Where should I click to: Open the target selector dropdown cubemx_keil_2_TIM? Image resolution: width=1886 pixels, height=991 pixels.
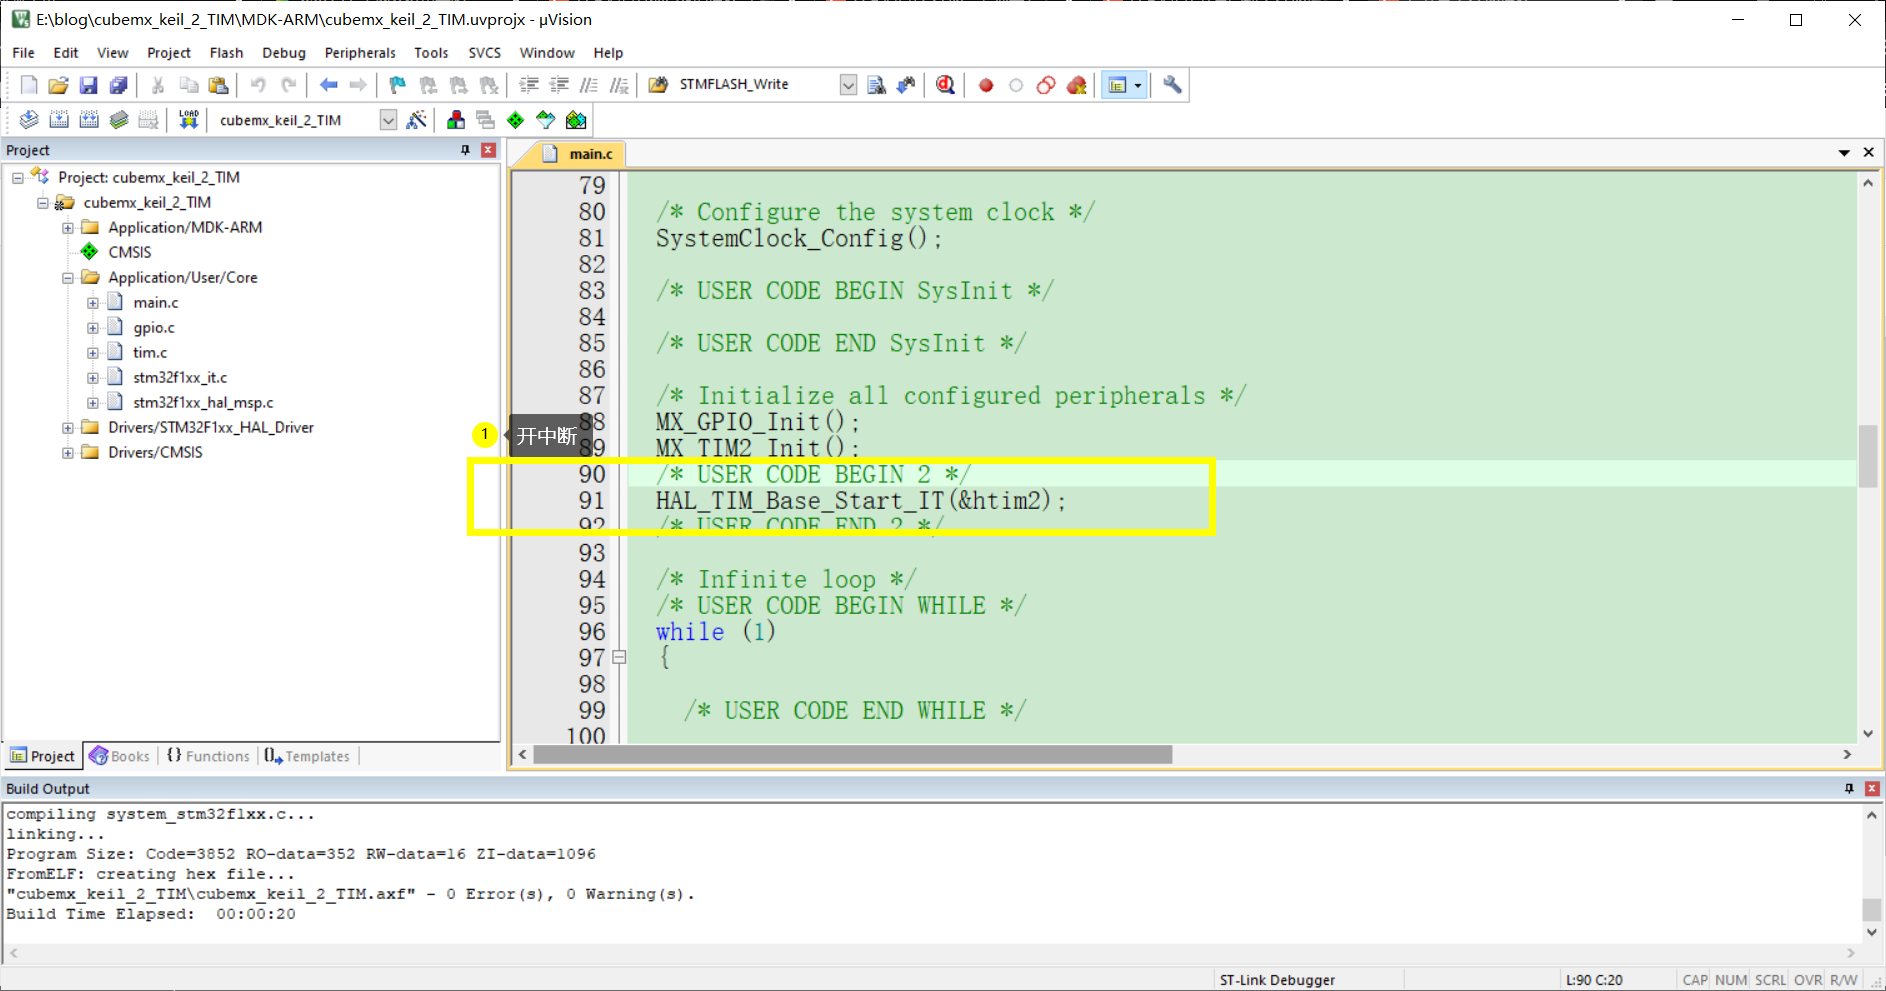tap(388, 120)
